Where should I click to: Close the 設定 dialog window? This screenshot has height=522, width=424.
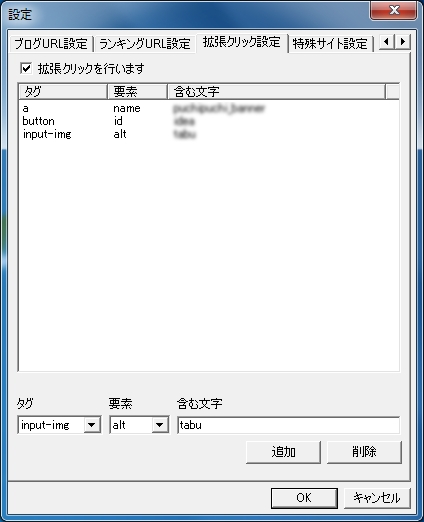(x=394, y=11)
